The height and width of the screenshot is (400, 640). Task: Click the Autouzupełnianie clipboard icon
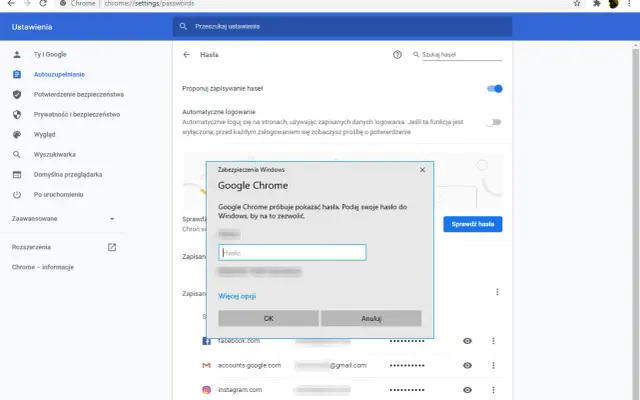[17, 74]
